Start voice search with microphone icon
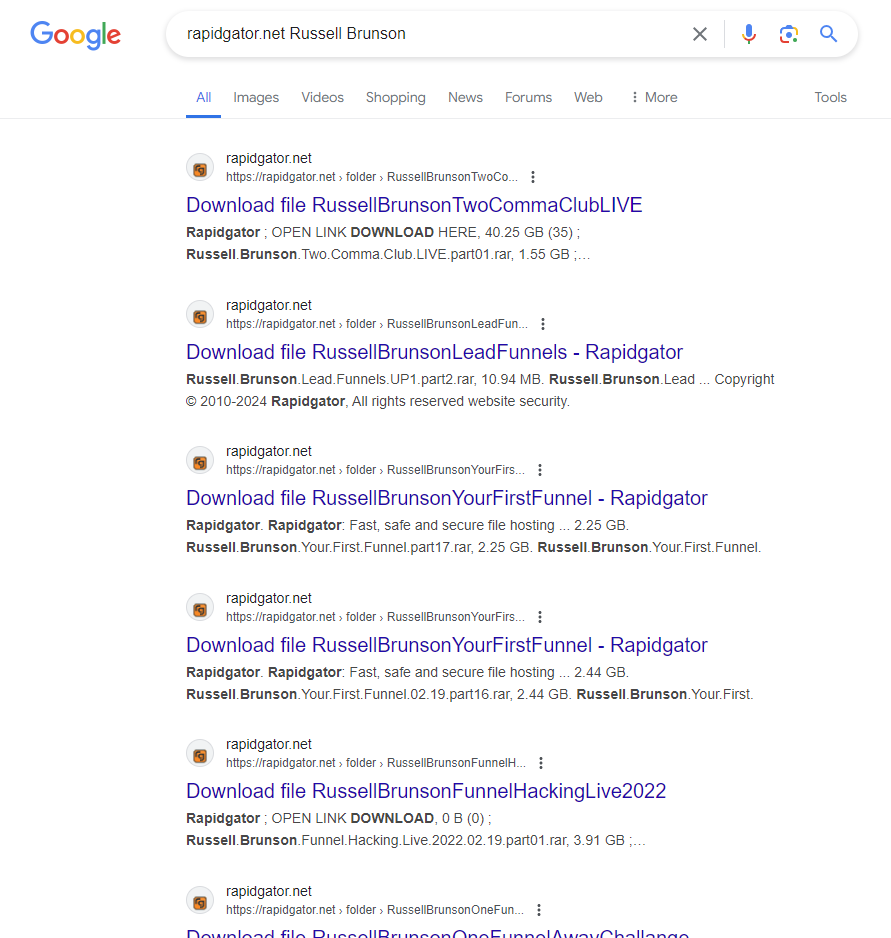The height and width of the screenshot is (938, 891). coord(749,34)
